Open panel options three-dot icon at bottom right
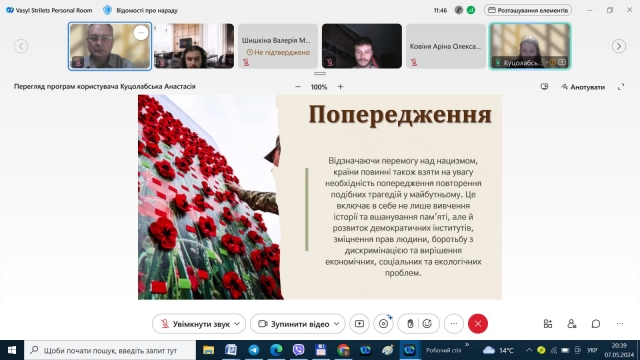The image size is (640, 360). [x=620, y=324]
